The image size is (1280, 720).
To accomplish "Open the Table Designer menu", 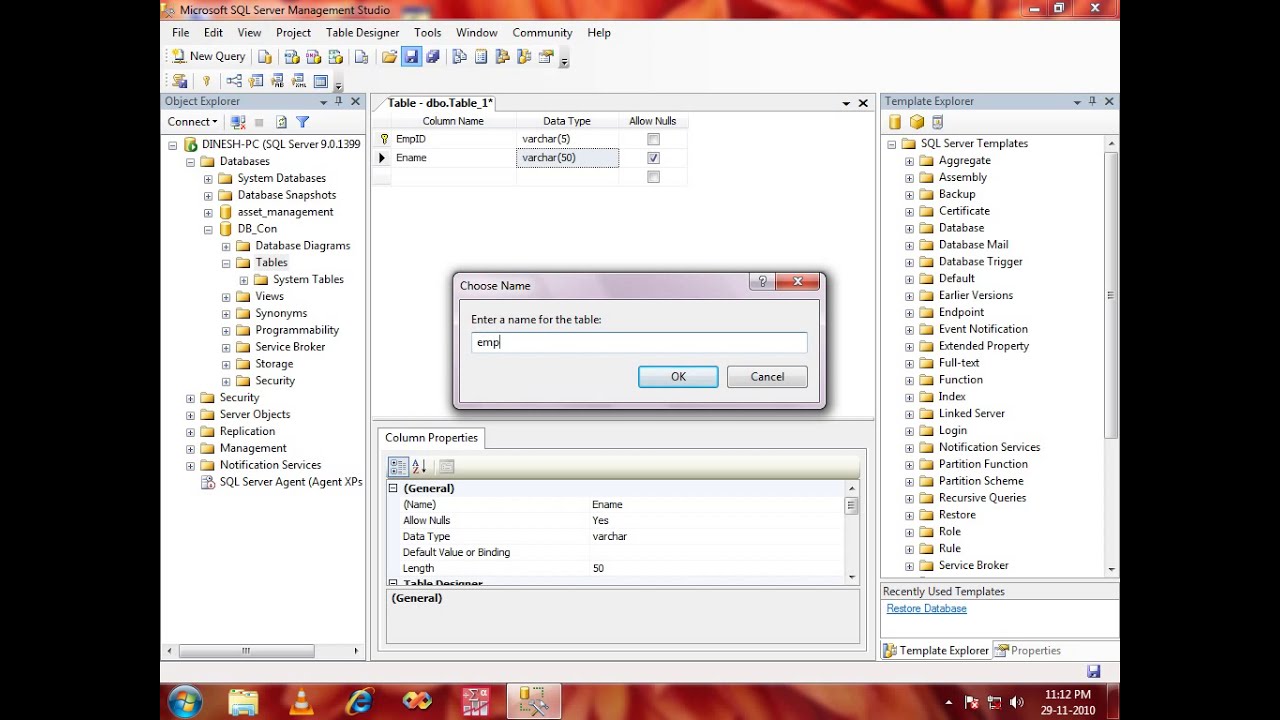I will (362, 32).
